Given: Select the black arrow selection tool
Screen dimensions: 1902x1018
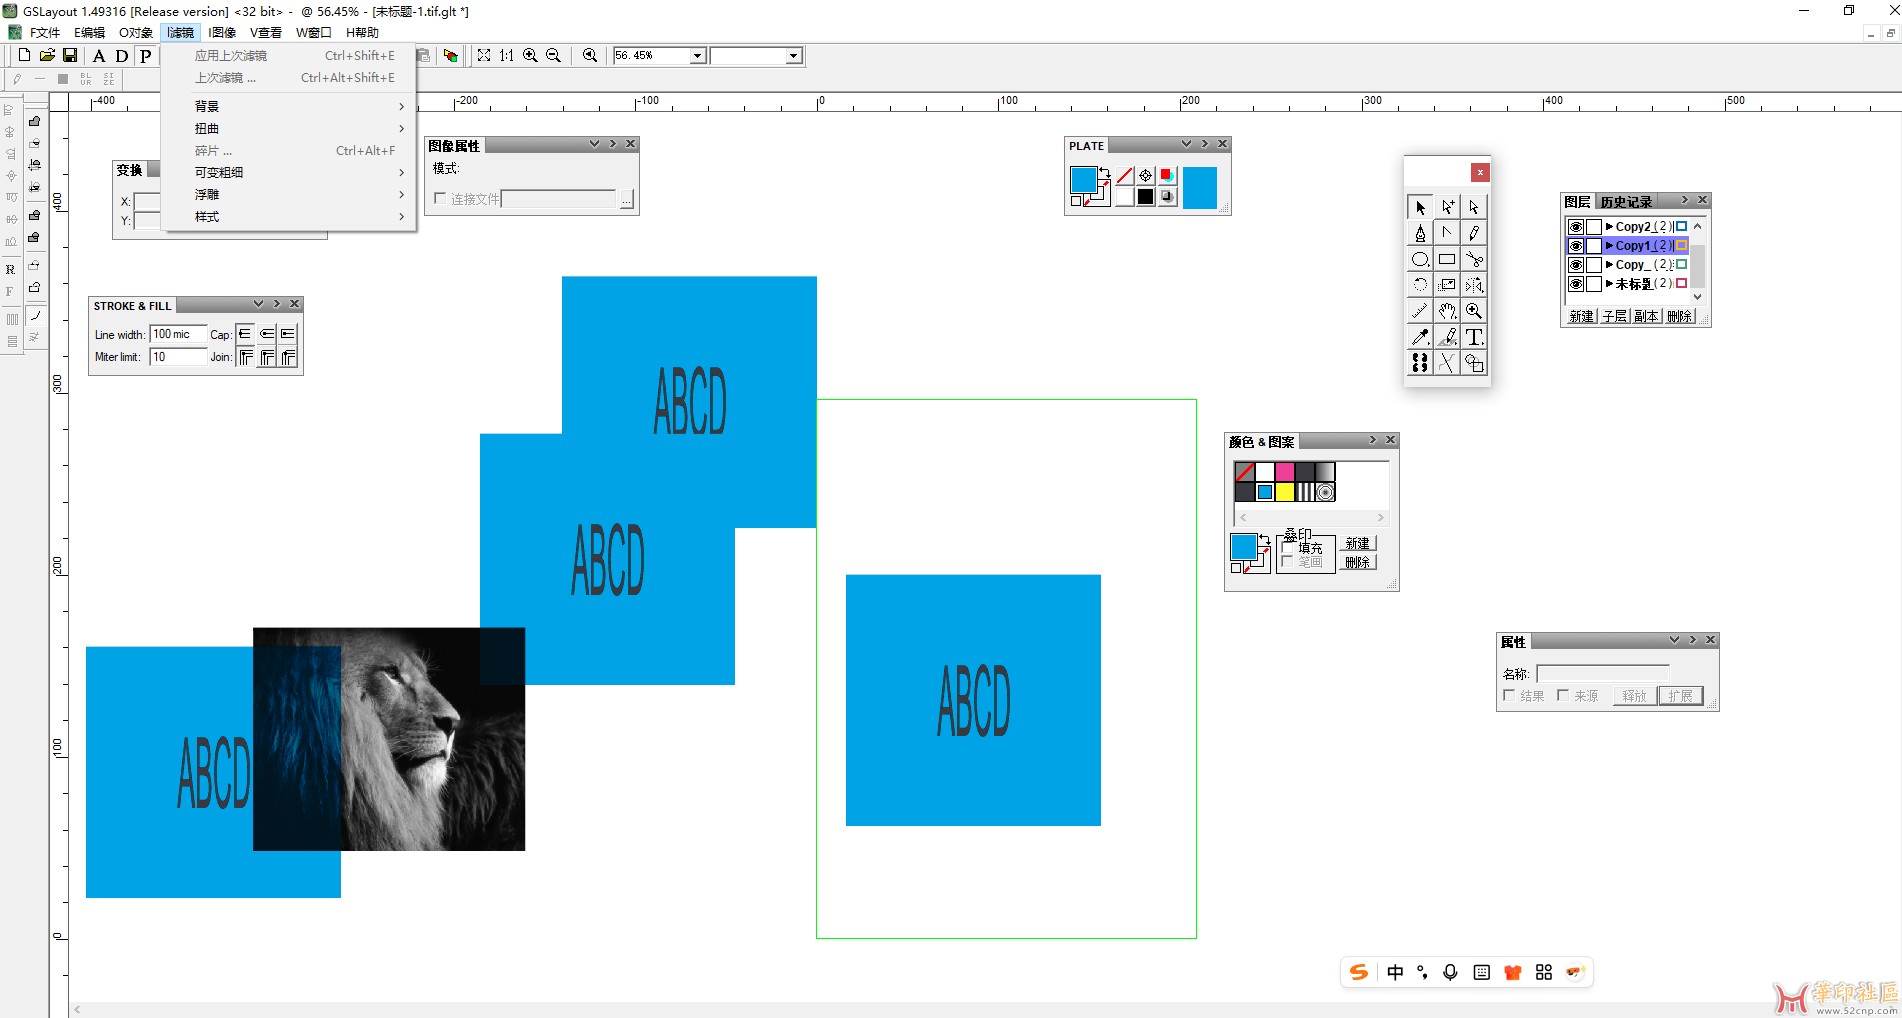Looking at the screenshot, I should [1420, 207].
